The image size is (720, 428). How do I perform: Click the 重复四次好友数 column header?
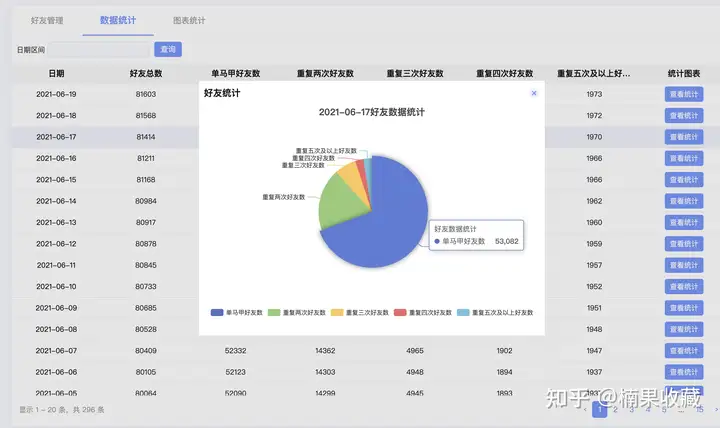(x=504, y=73)
